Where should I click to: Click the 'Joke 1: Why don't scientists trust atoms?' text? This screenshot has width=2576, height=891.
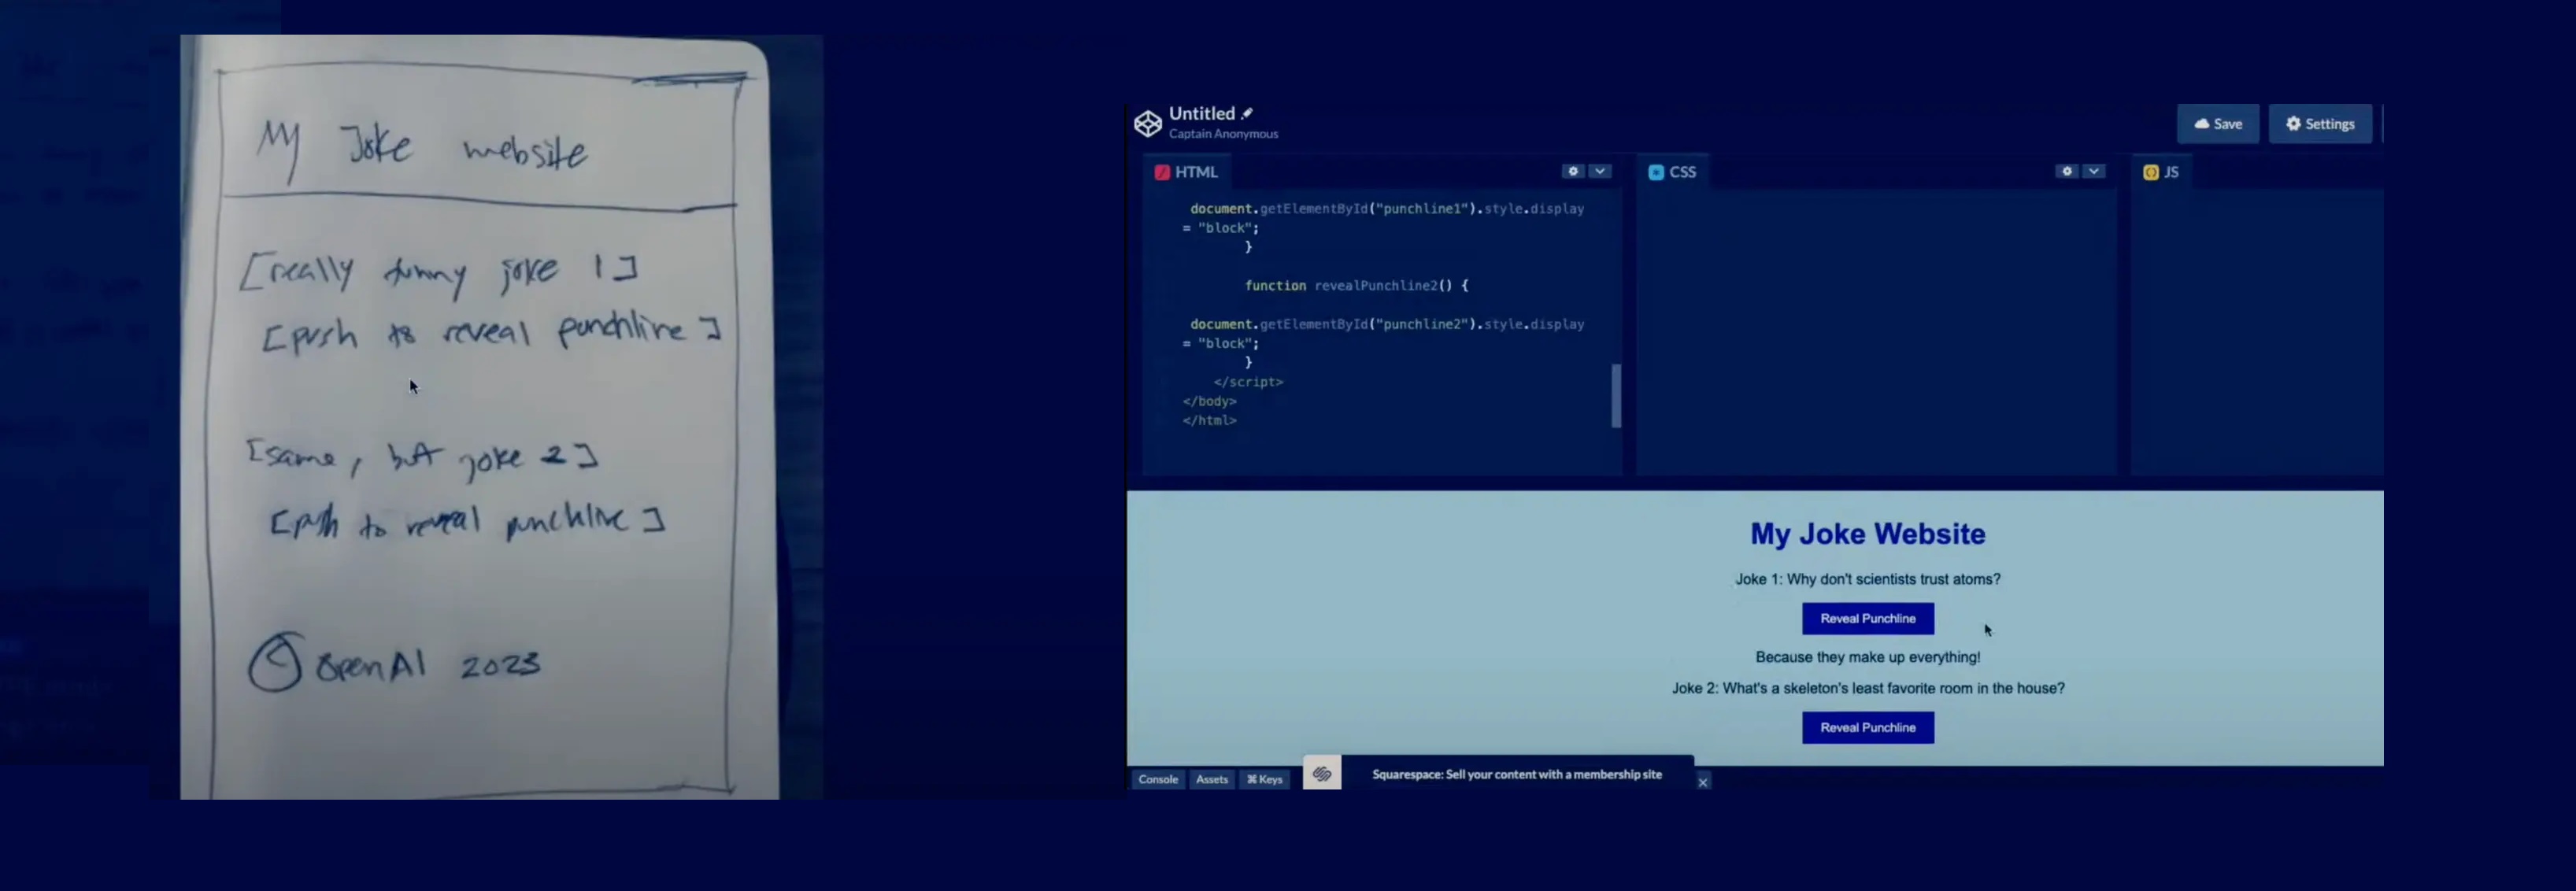(x=1867, y=579)
